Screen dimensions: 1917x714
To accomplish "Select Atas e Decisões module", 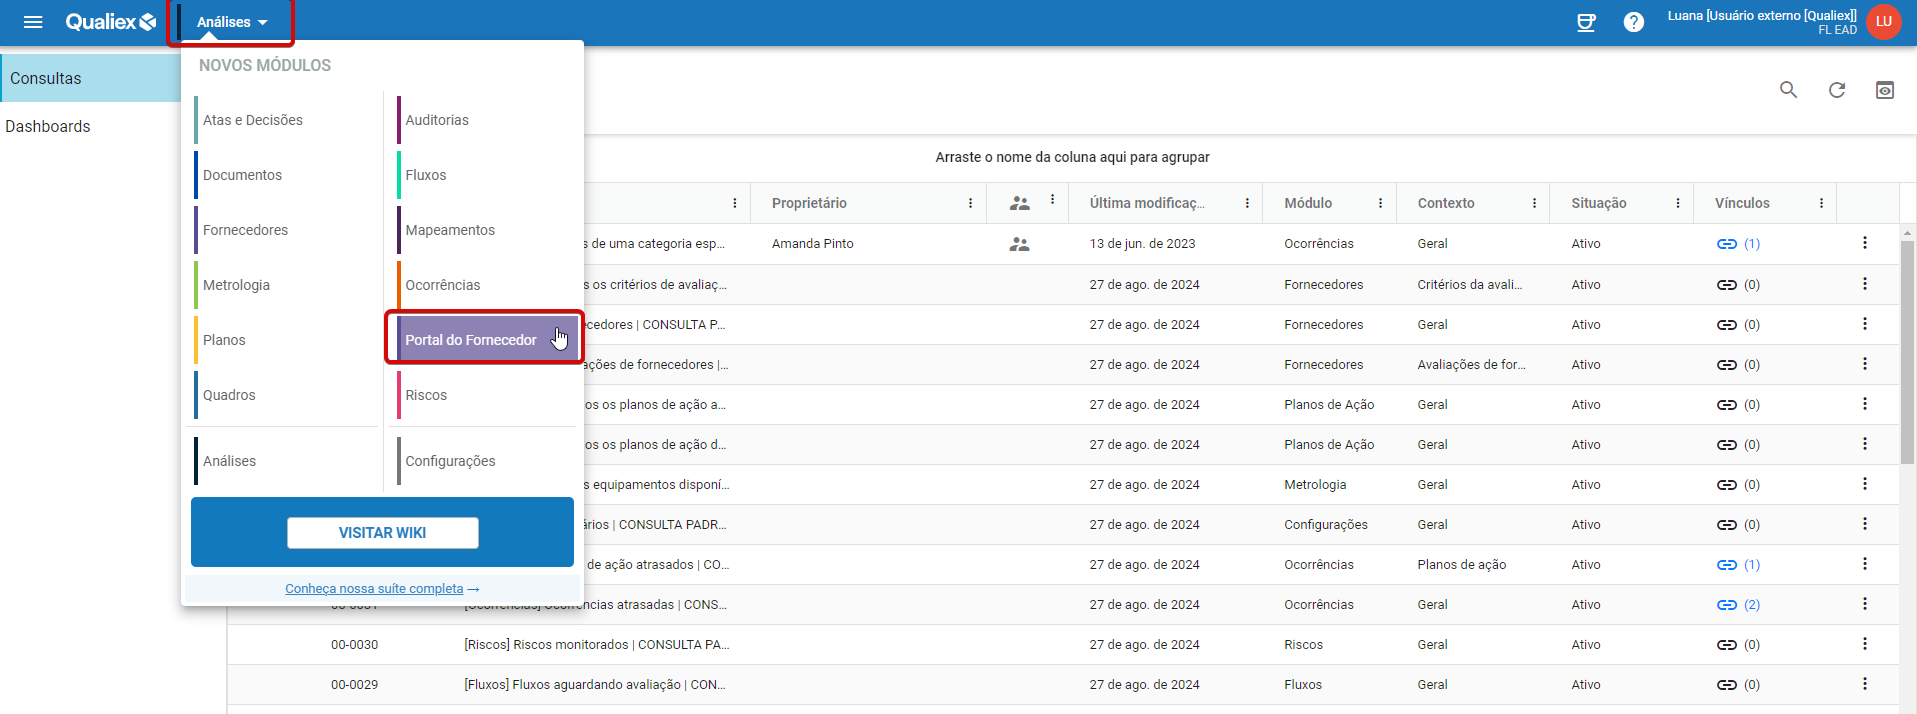I will pos(285,120).
